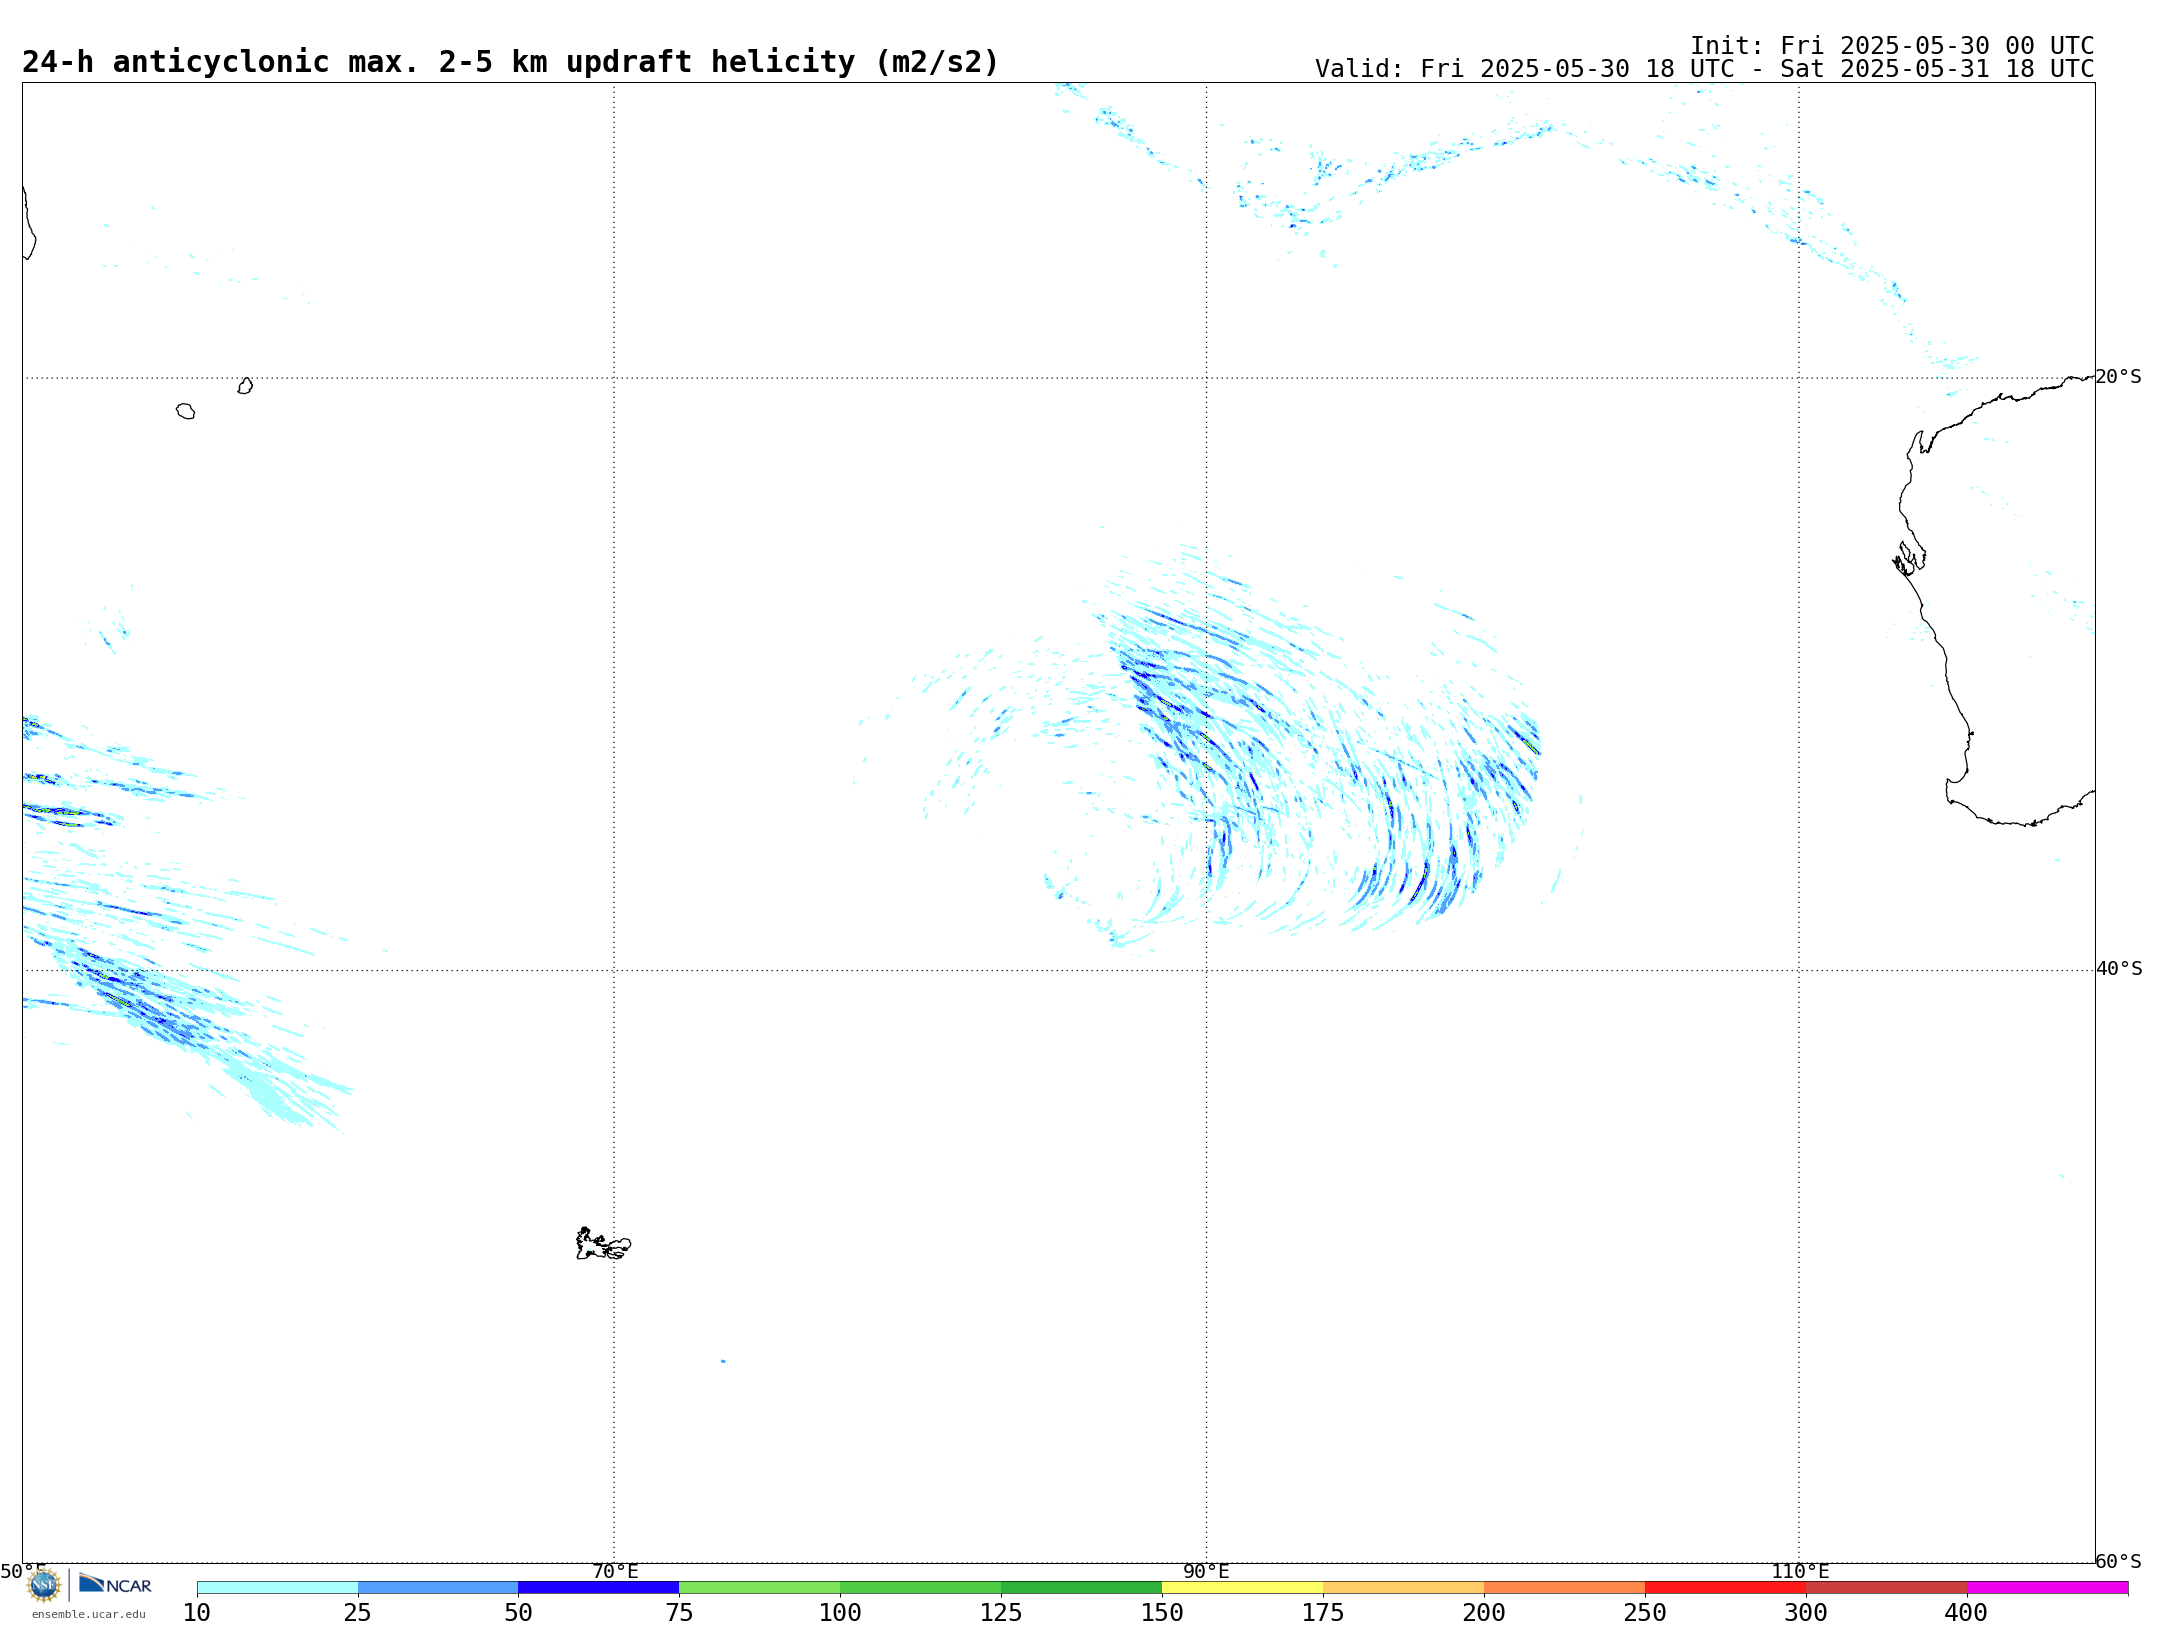Select the light green 75-100 color swatch

[x=760, y=1588]
